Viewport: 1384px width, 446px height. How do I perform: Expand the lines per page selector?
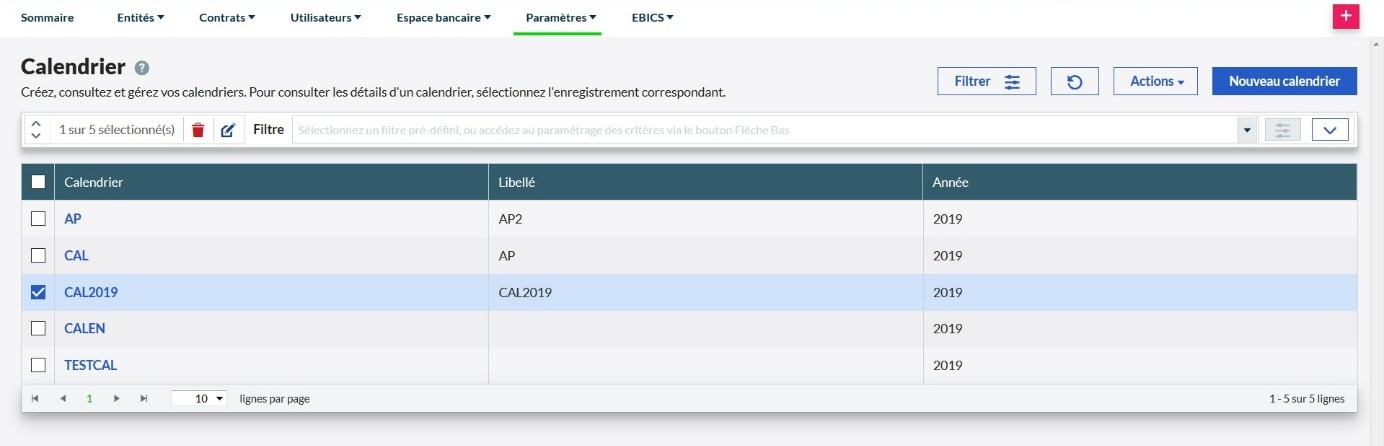coord(200,398)
